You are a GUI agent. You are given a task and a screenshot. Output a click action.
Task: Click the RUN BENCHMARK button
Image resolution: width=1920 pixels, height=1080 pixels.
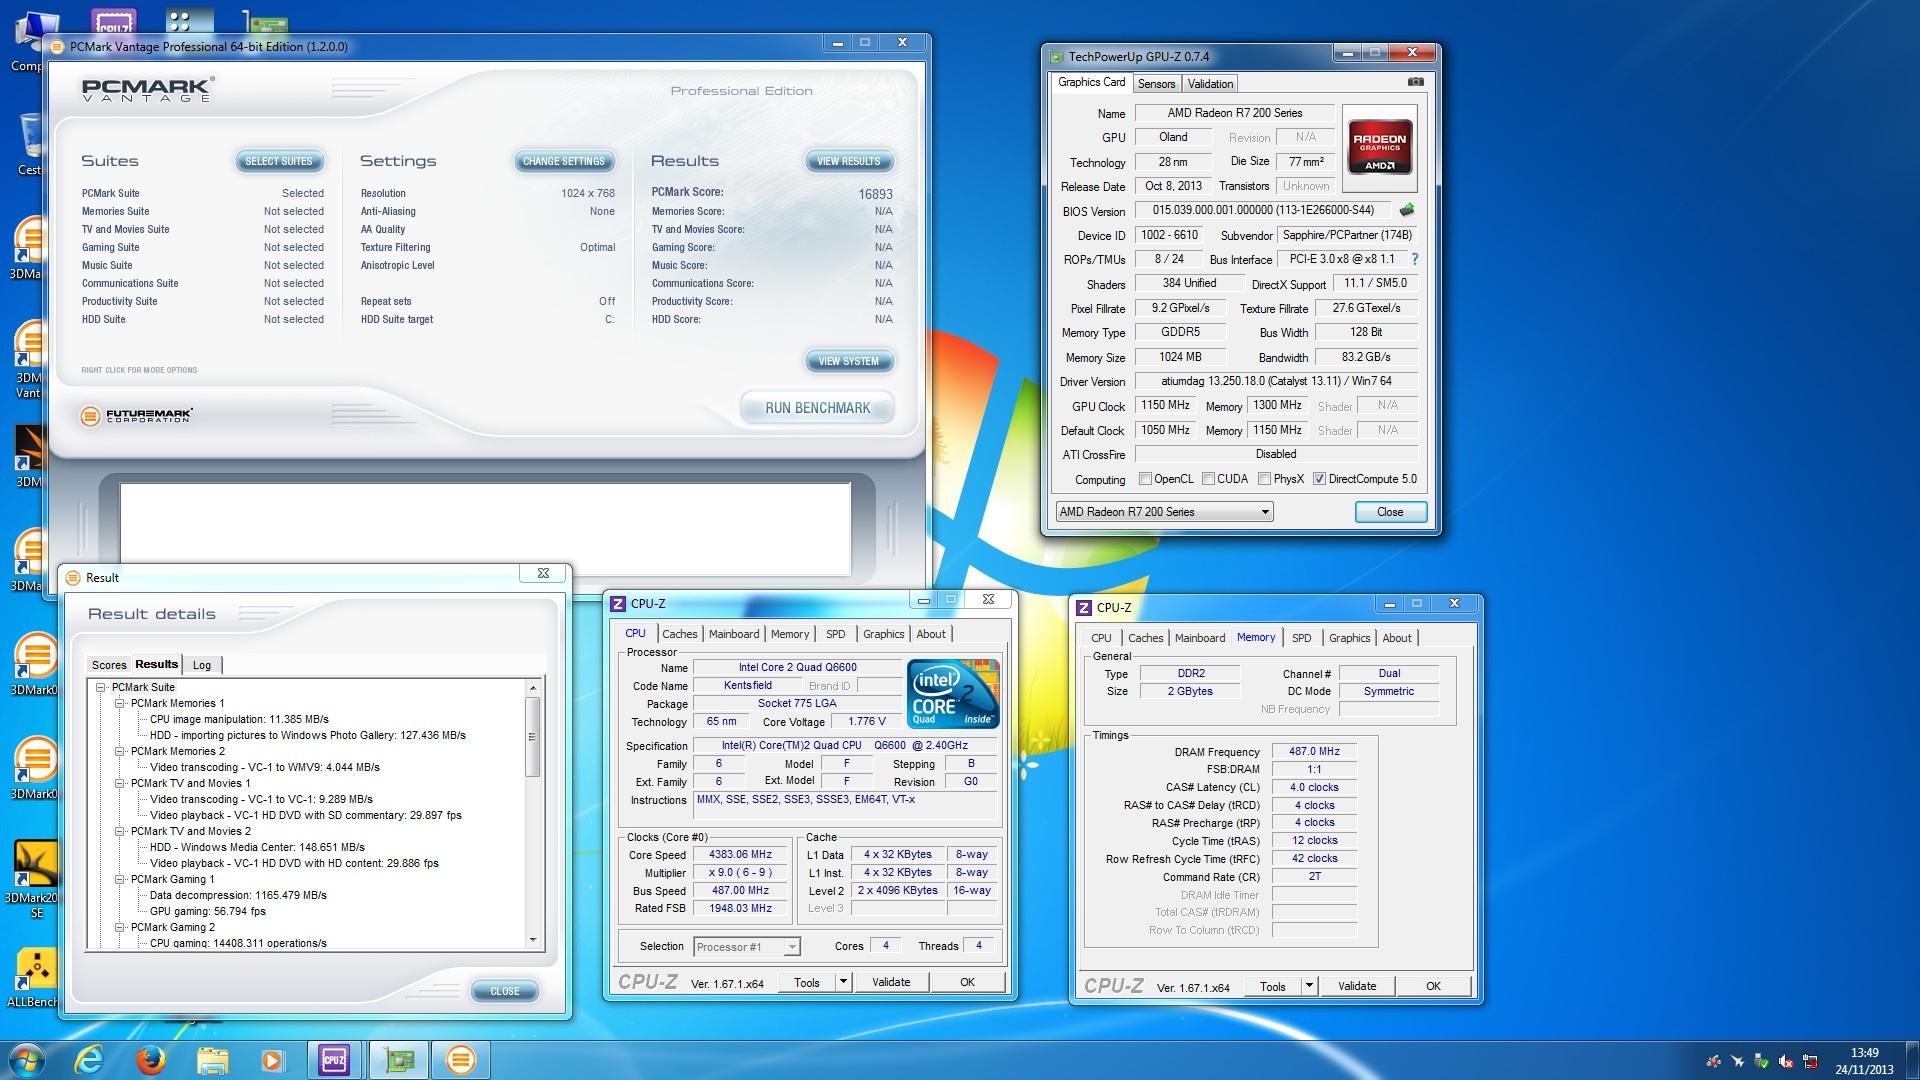pos(817,408)
